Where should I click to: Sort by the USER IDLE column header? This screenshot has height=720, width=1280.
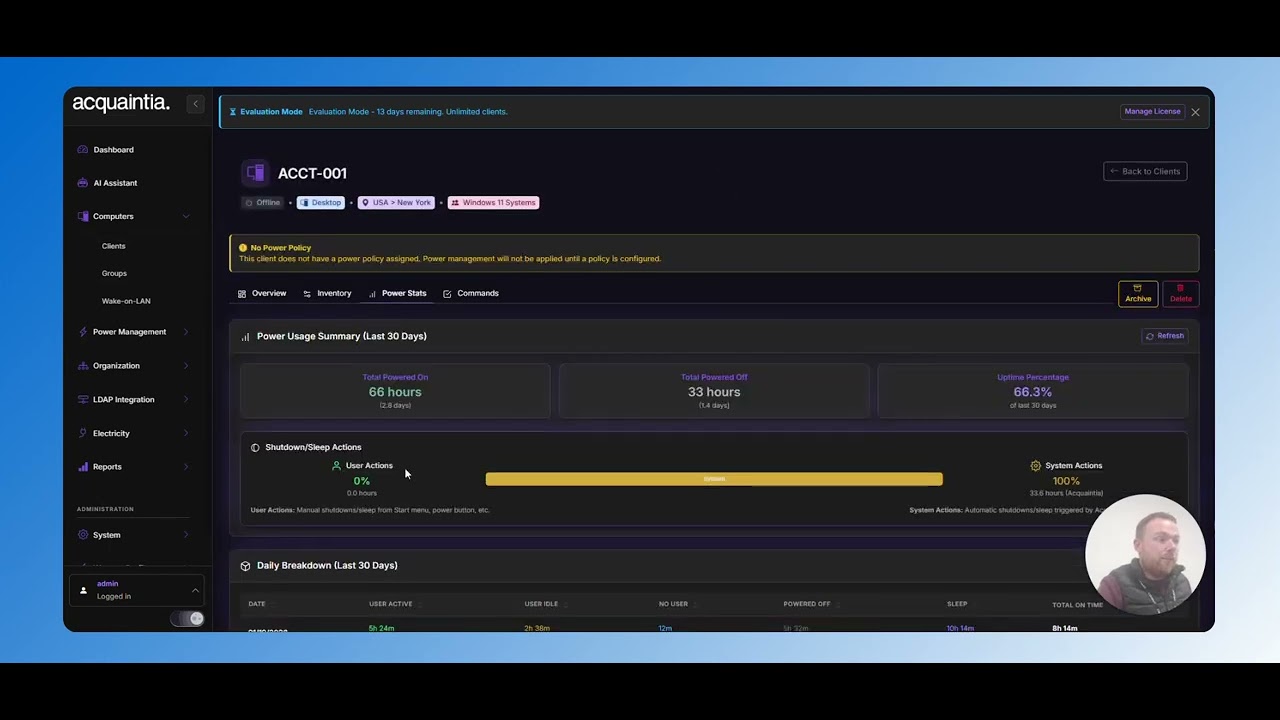pos(541,605)
